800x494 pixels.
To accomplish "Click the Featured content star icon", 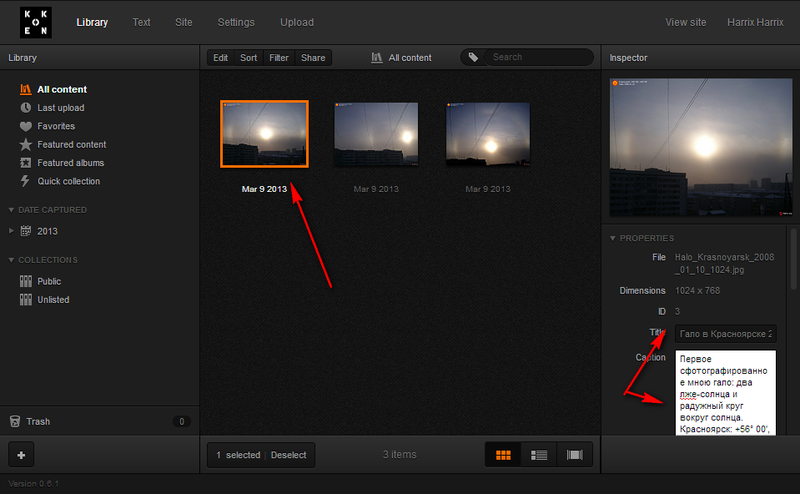I will coord(26,144).
